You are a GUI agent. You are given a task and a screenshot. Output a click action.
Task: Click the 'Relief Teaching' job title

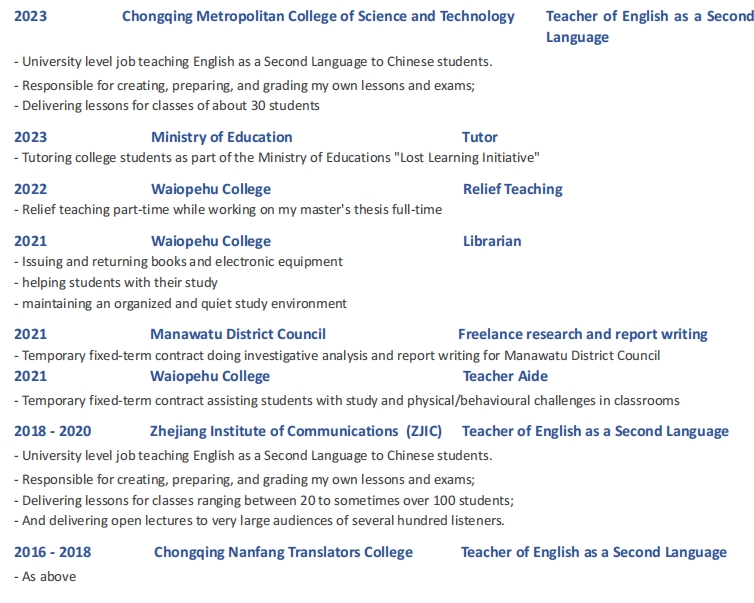pyautogui.click(x=512, y=189)
